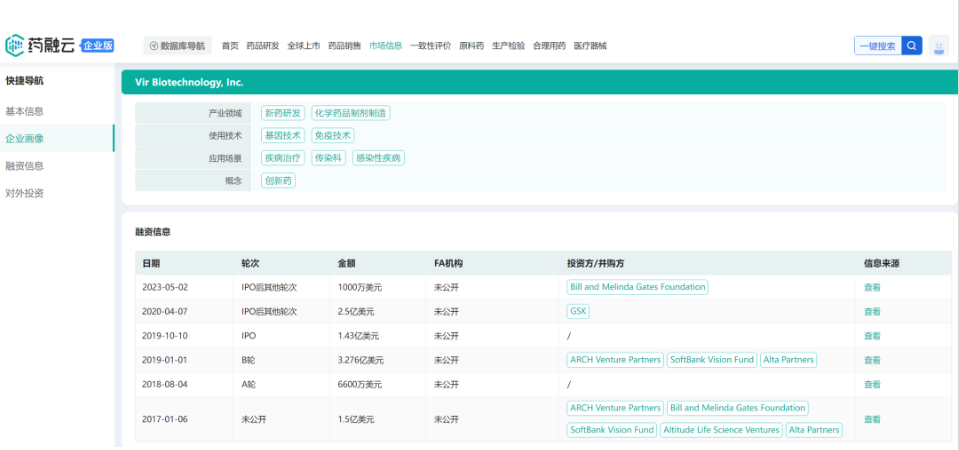This screenshot has height=450, width=959.
Task: Select 基本信息 in quick navigation
Action: coord(25,111)
